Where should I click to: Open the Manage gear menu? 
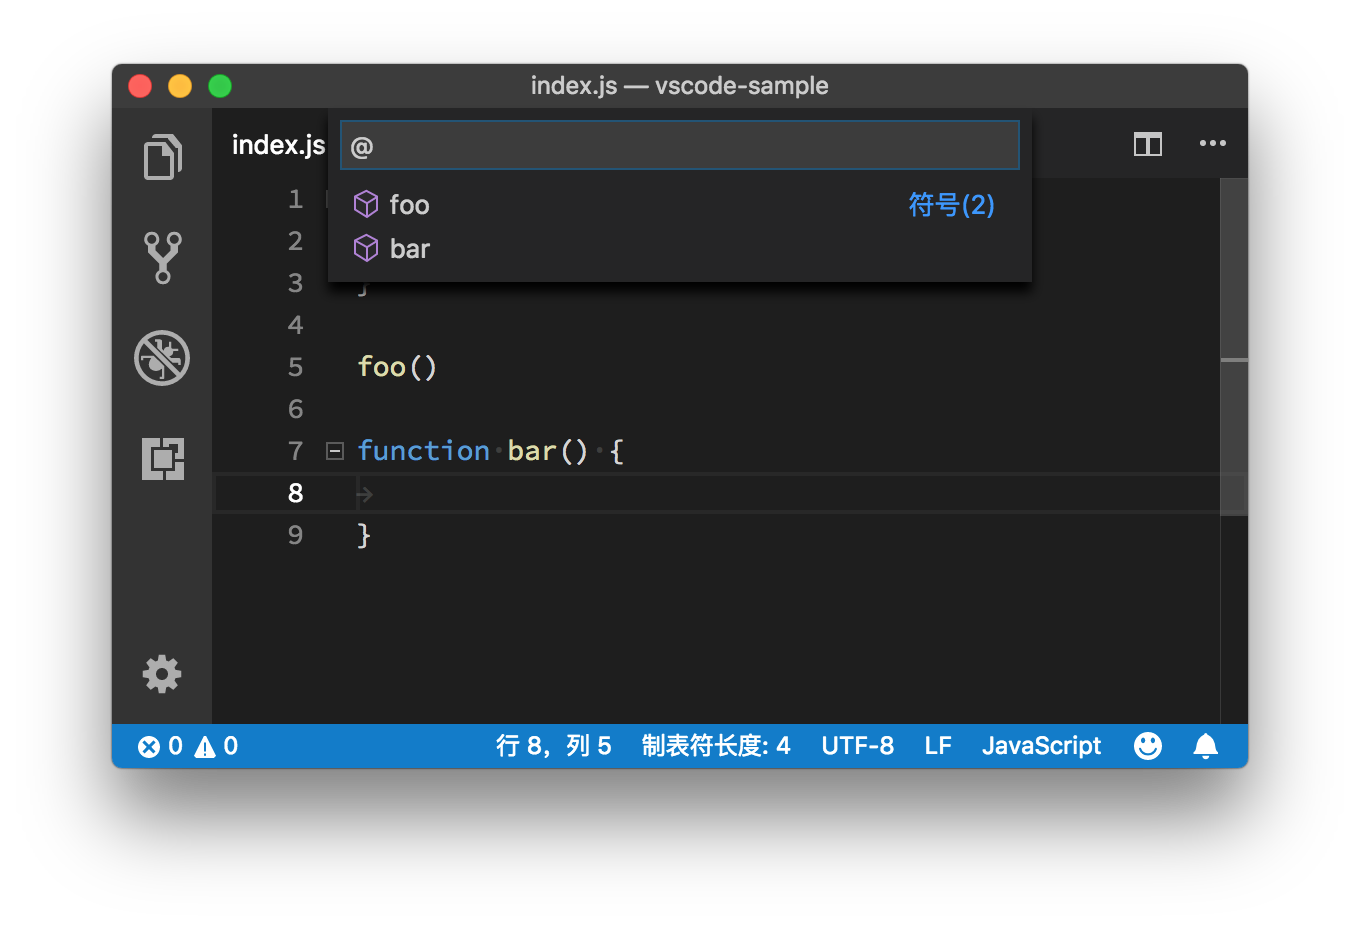pyautogui.click(x=162, y=674)
